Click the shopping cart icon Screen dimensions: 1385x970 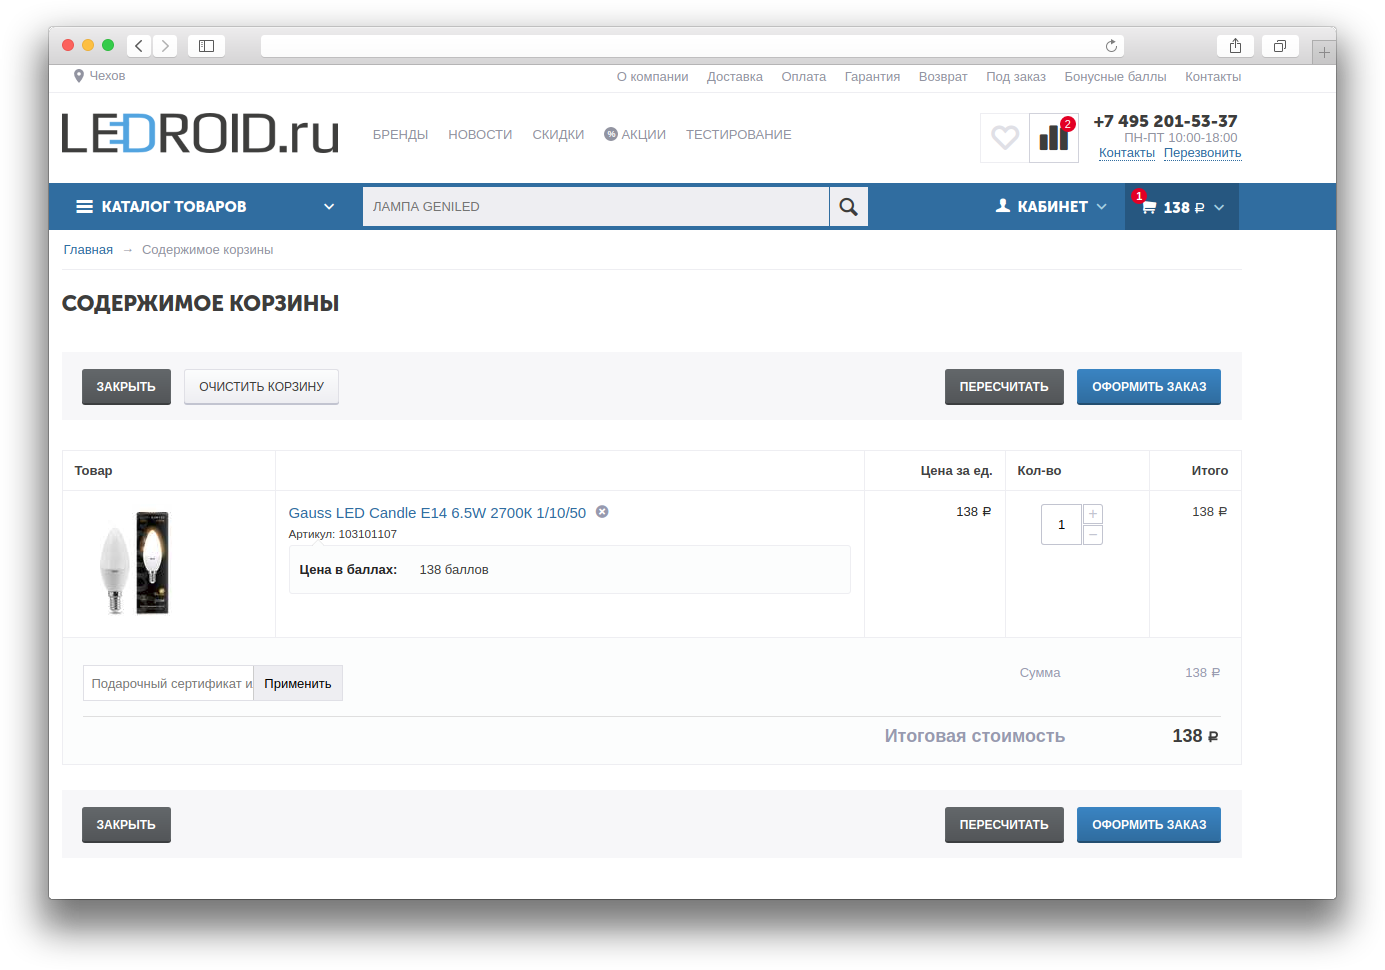[x=1152, y=207]
